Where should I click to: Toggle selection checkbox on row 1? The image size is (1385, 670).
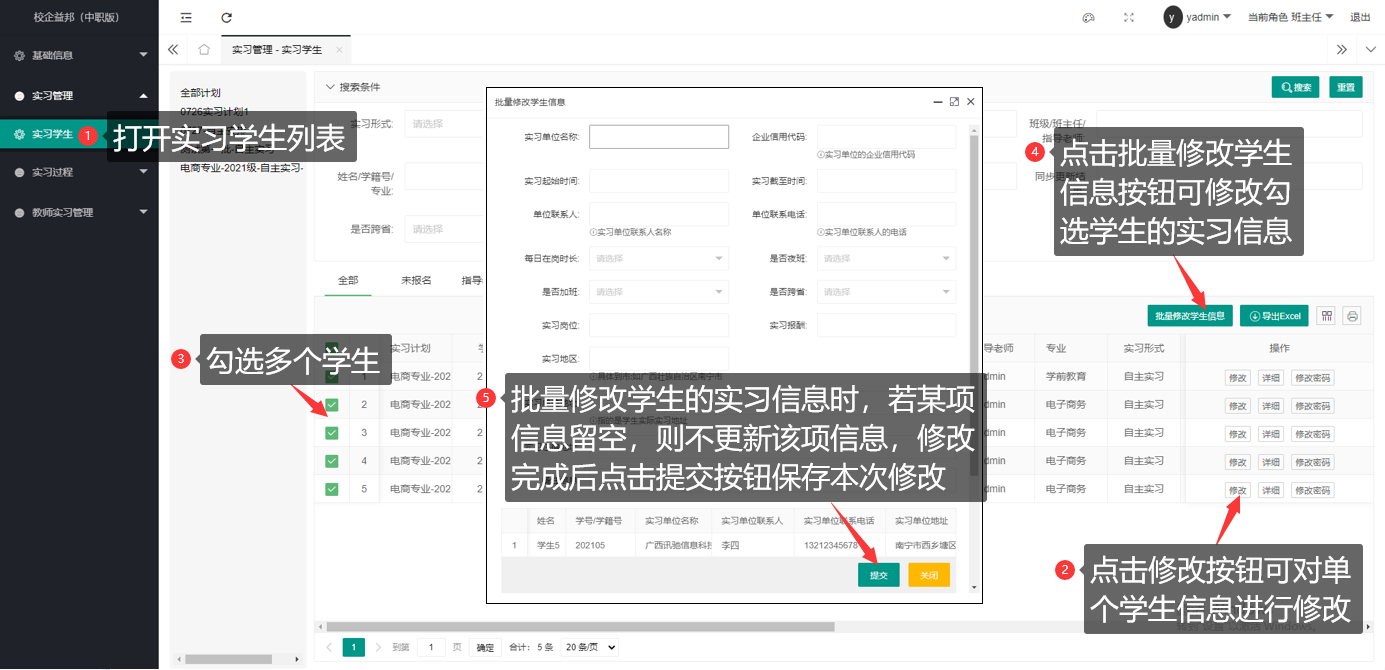click(330, 378)
